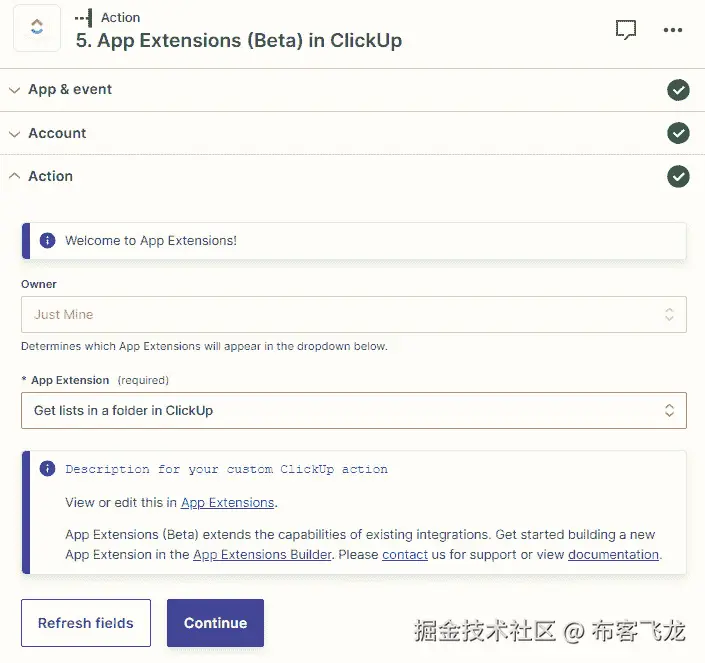This screenshot has width=705, height=663.
Task: Click info icon beside custom action description
Action: (48, 468)
